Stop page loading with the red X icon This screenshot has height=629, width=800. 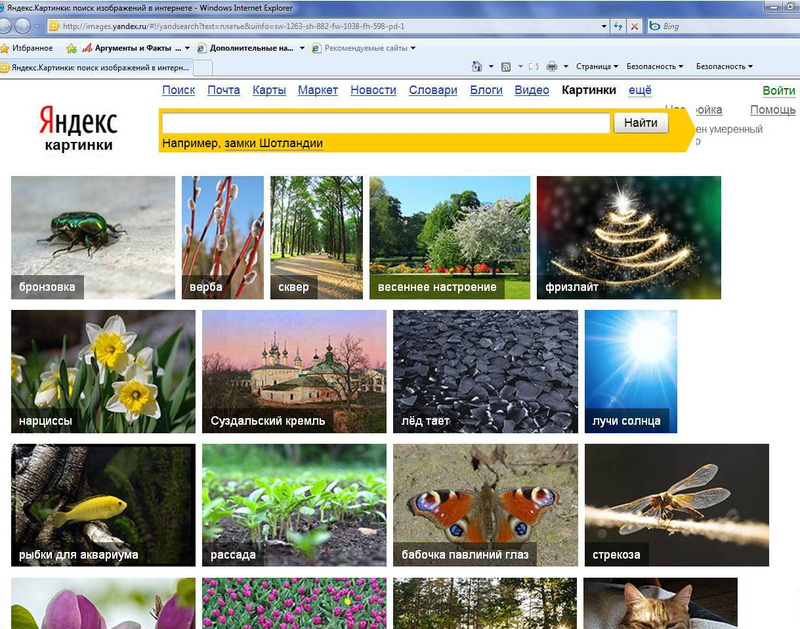[634, 26]
